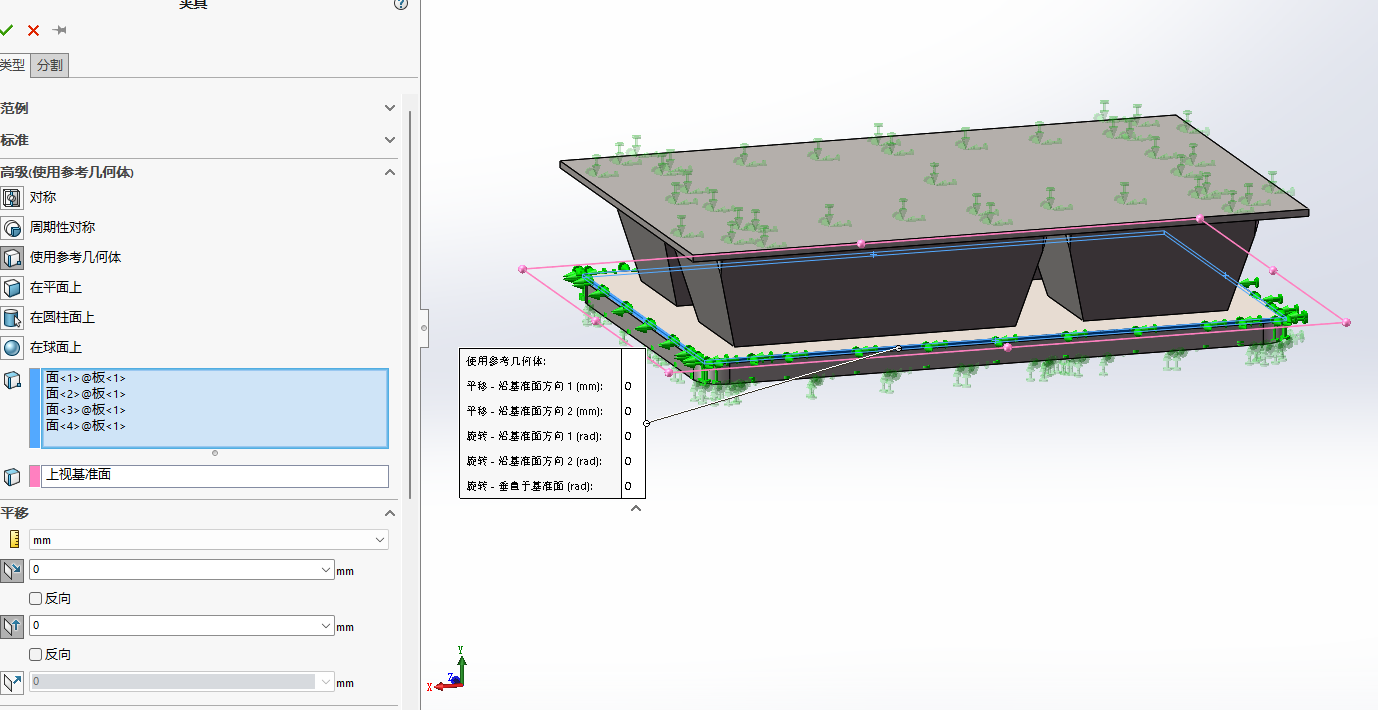Select 面<2>@板<1> in the face list

coord(86,394)
